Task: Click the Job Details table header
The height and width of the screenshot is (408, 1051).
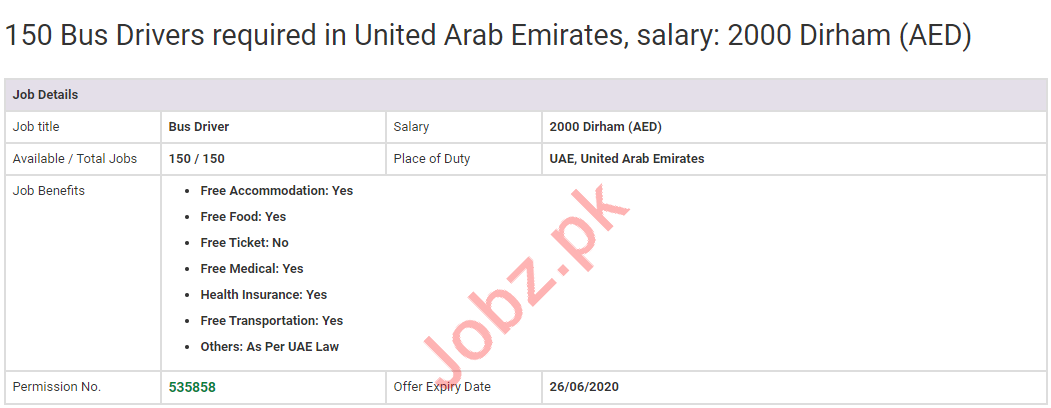Action: [46, 95]
